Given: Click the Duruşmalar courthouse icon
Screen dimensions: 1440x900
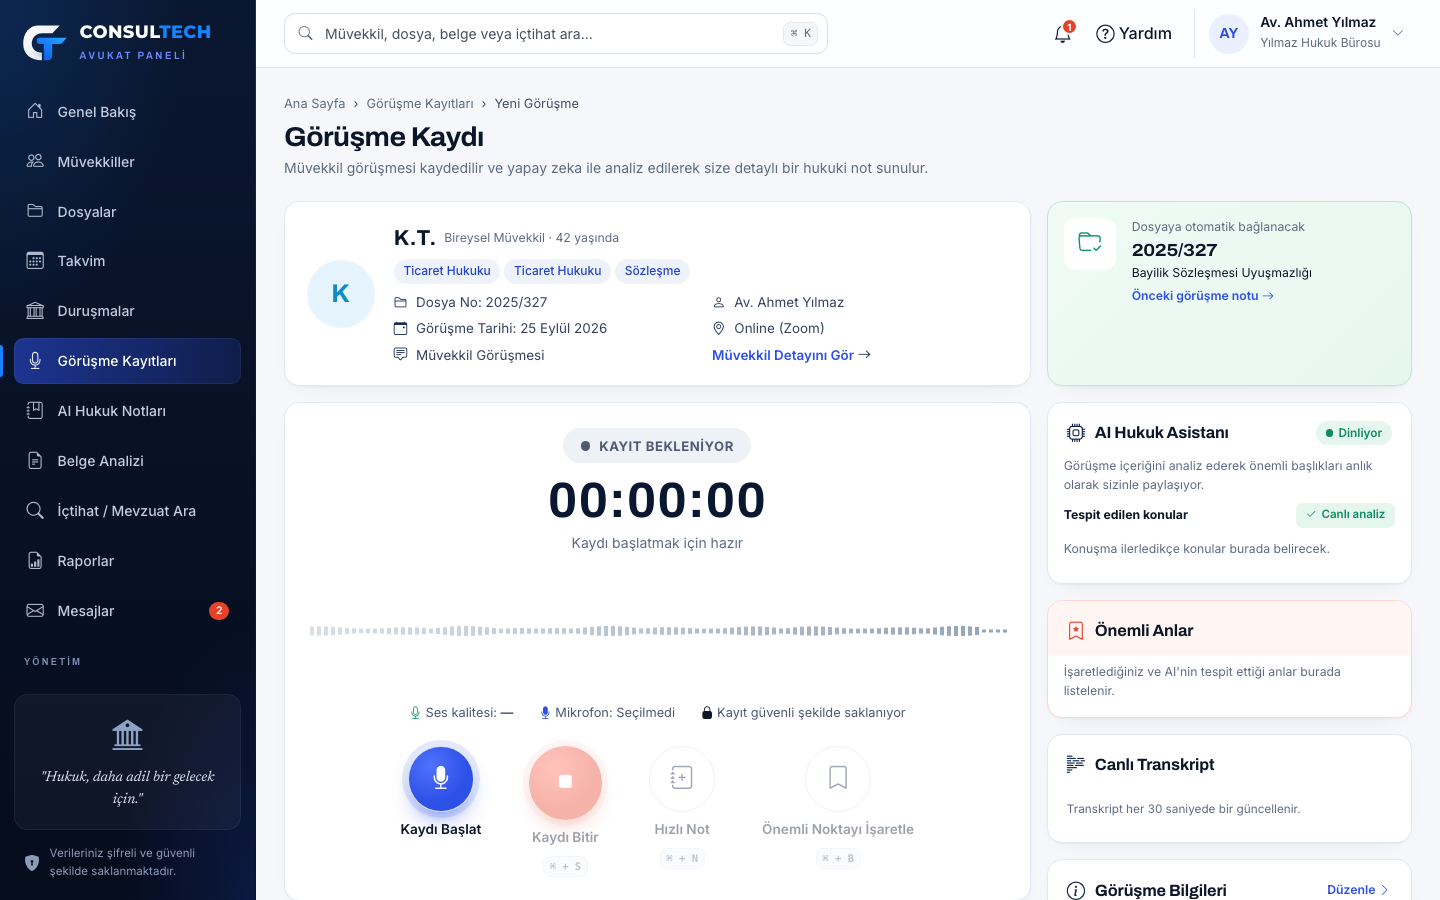Looking at the screenshot, I should 35,311.
